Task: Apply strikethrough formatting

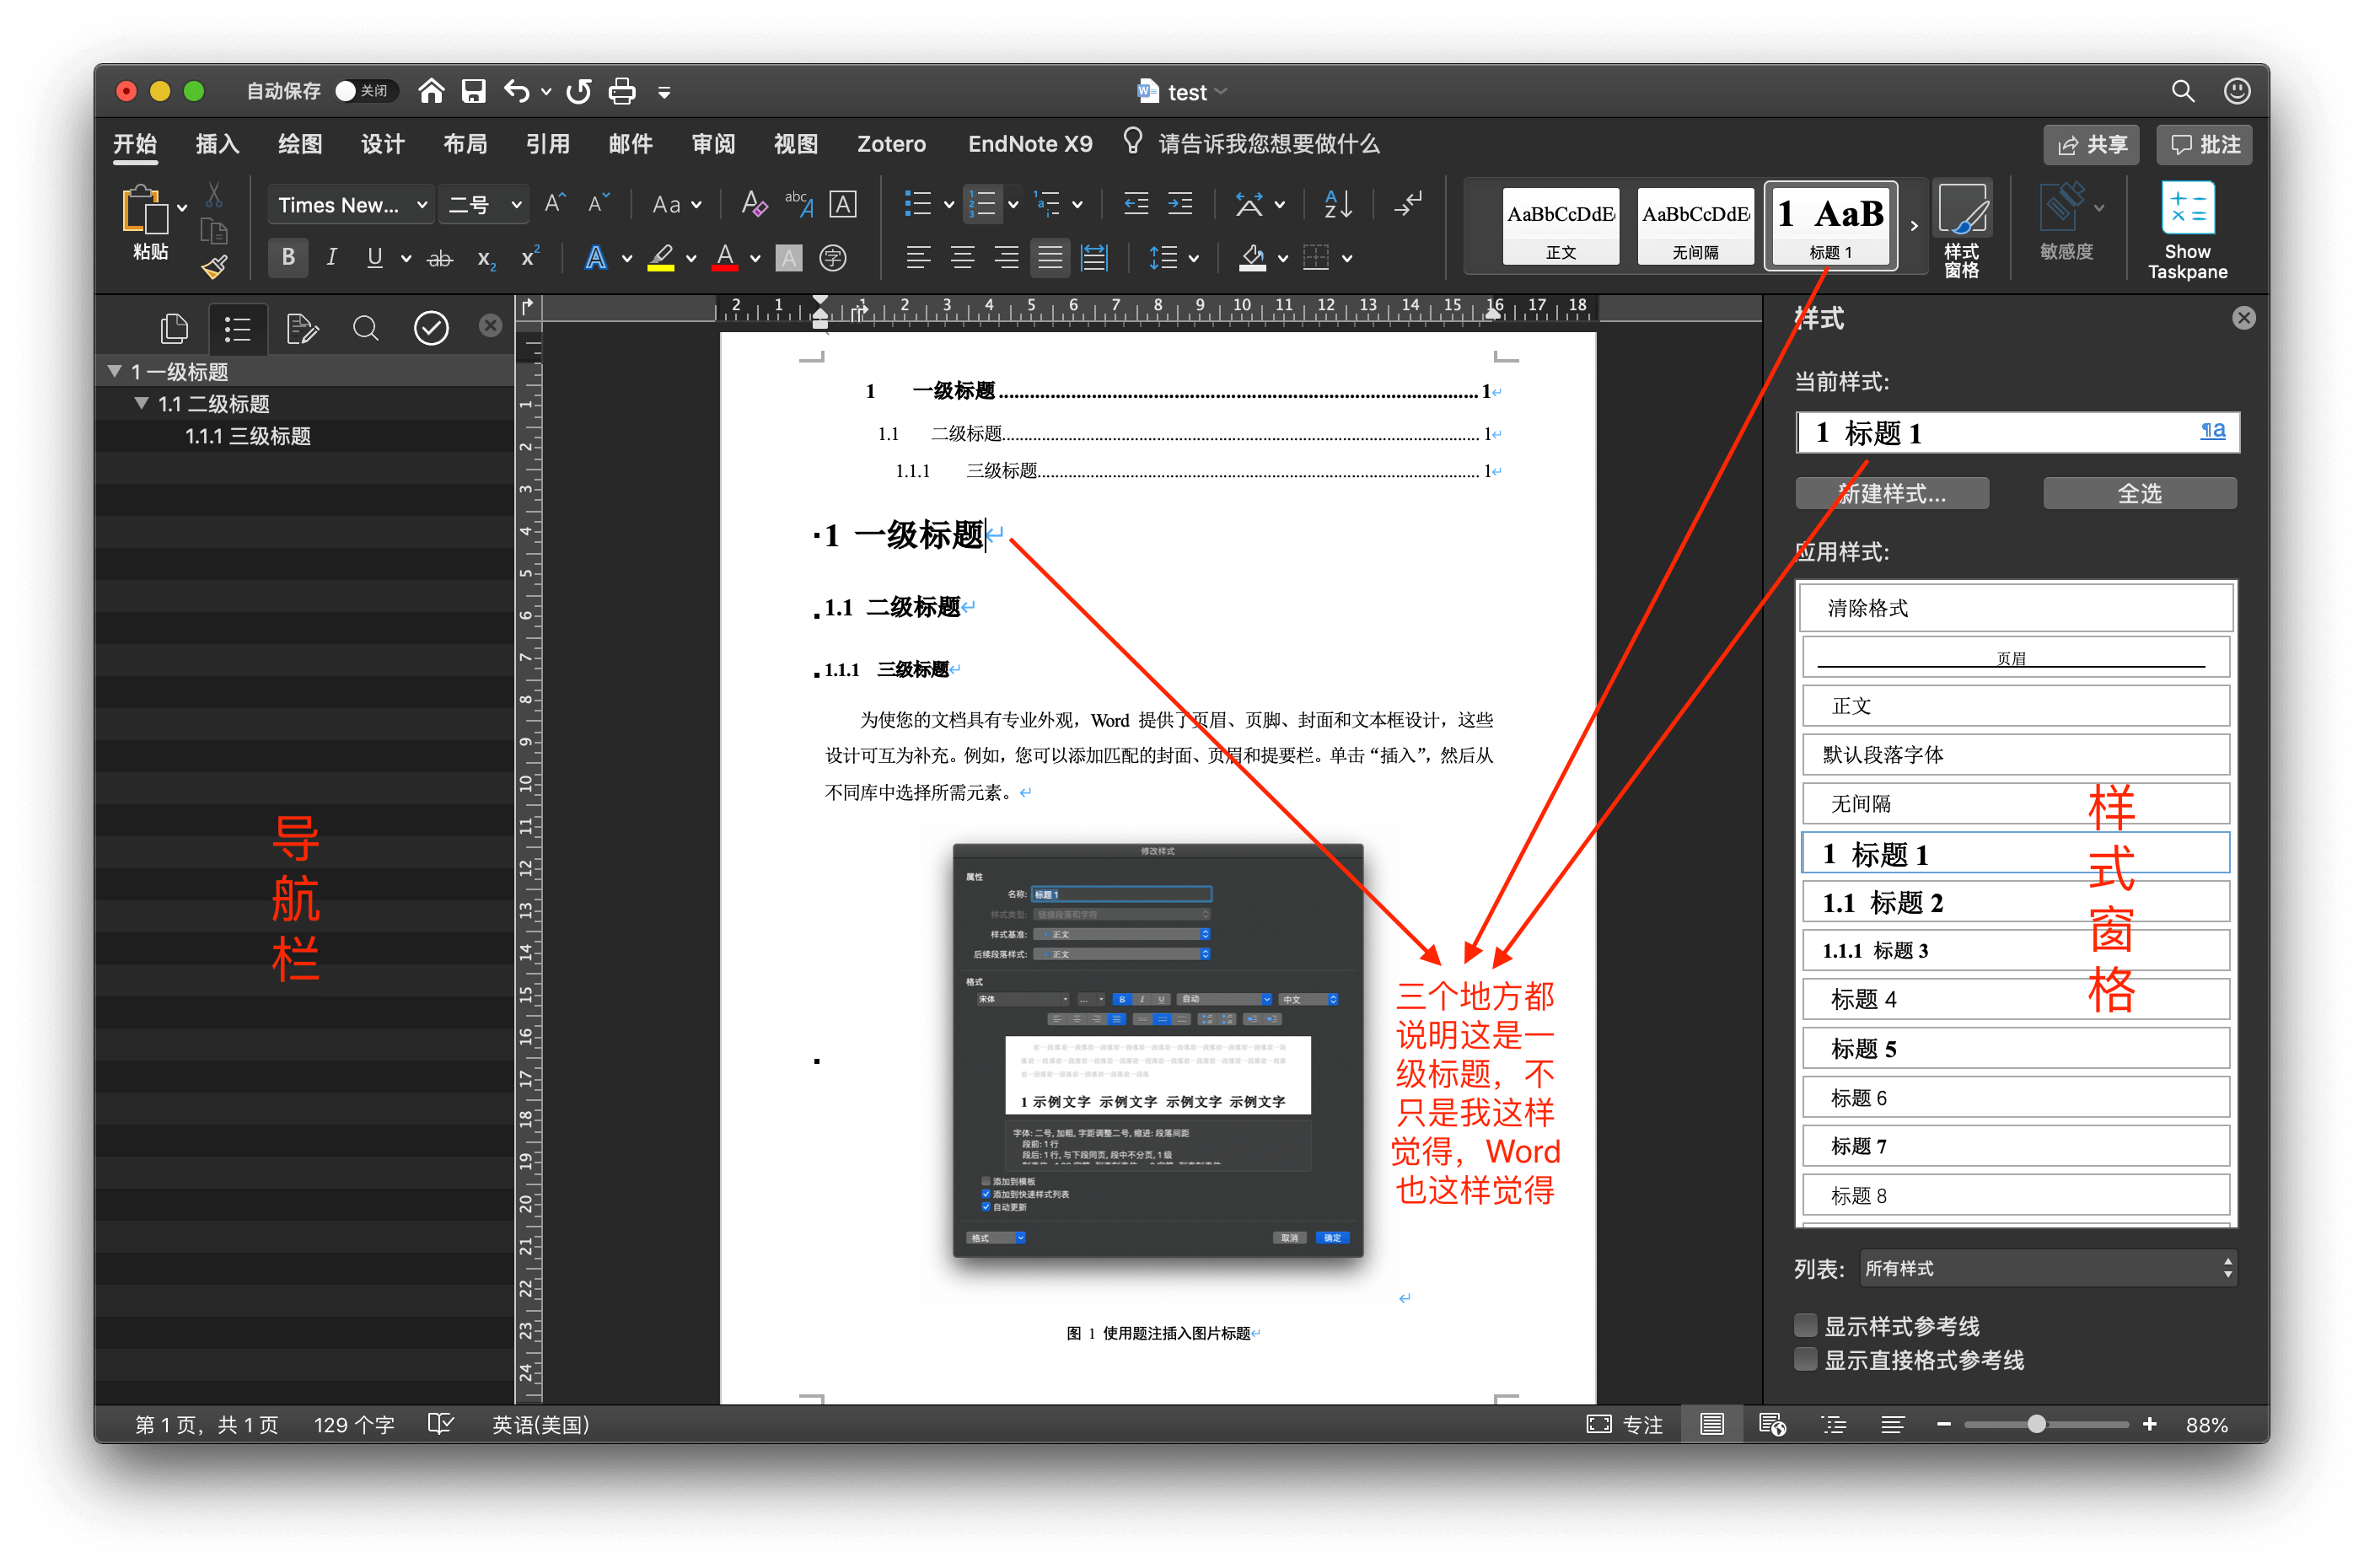Action: (440, 258)
